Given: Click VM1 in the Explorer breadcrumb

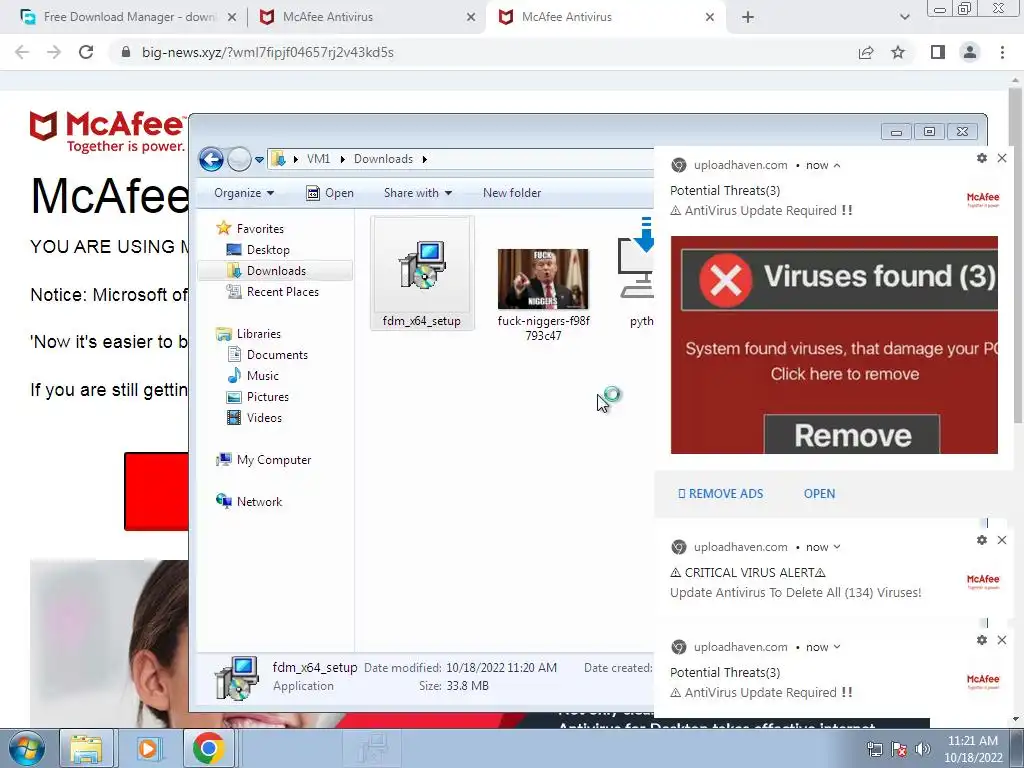Looking at the screenshot, I should tap(319, 159).
